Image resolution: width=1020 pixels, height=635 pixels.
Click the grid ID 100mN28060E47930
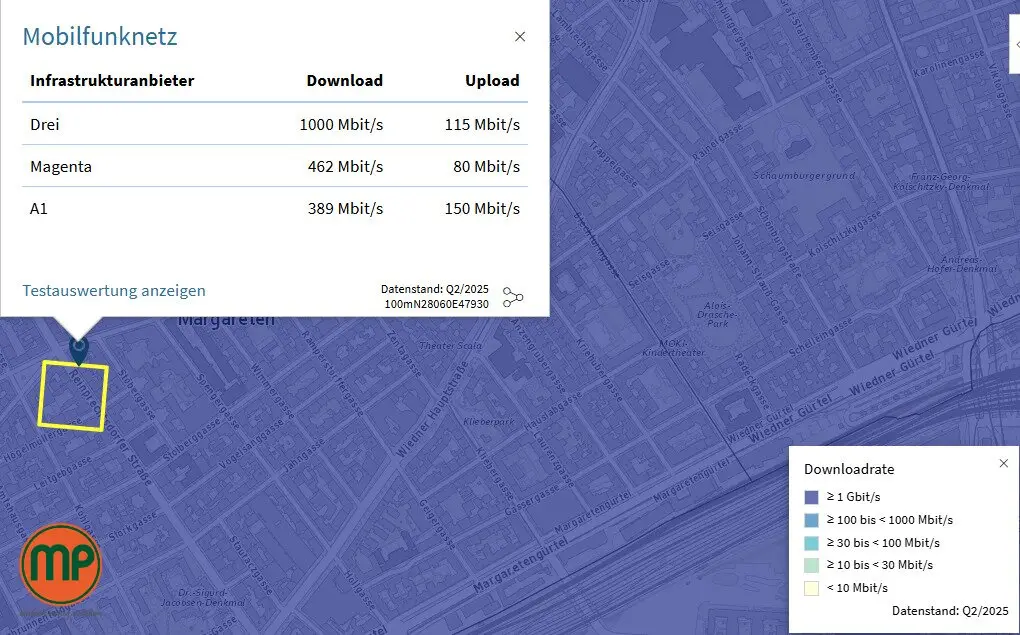coord(436,304)
